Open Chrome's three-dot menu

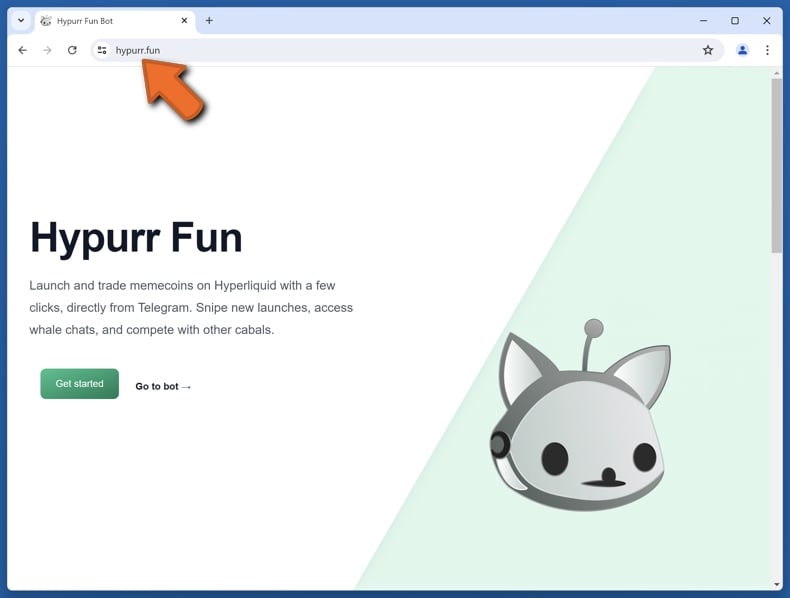point(767,50)
